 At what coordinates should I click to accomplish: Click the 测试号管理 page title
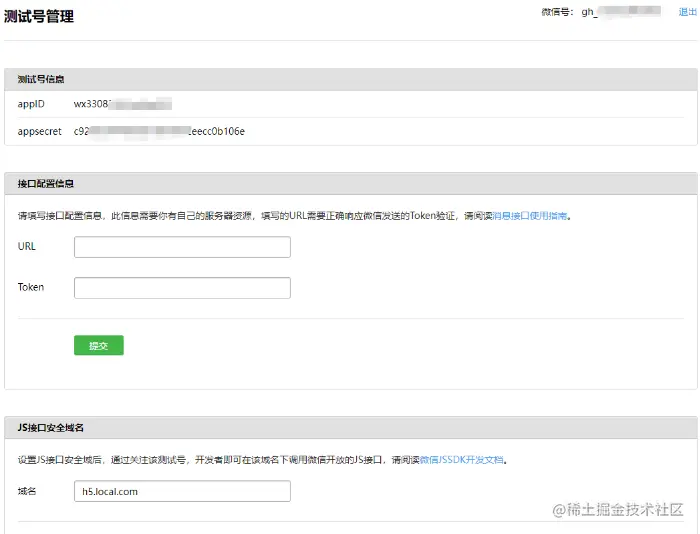(39, 17)
